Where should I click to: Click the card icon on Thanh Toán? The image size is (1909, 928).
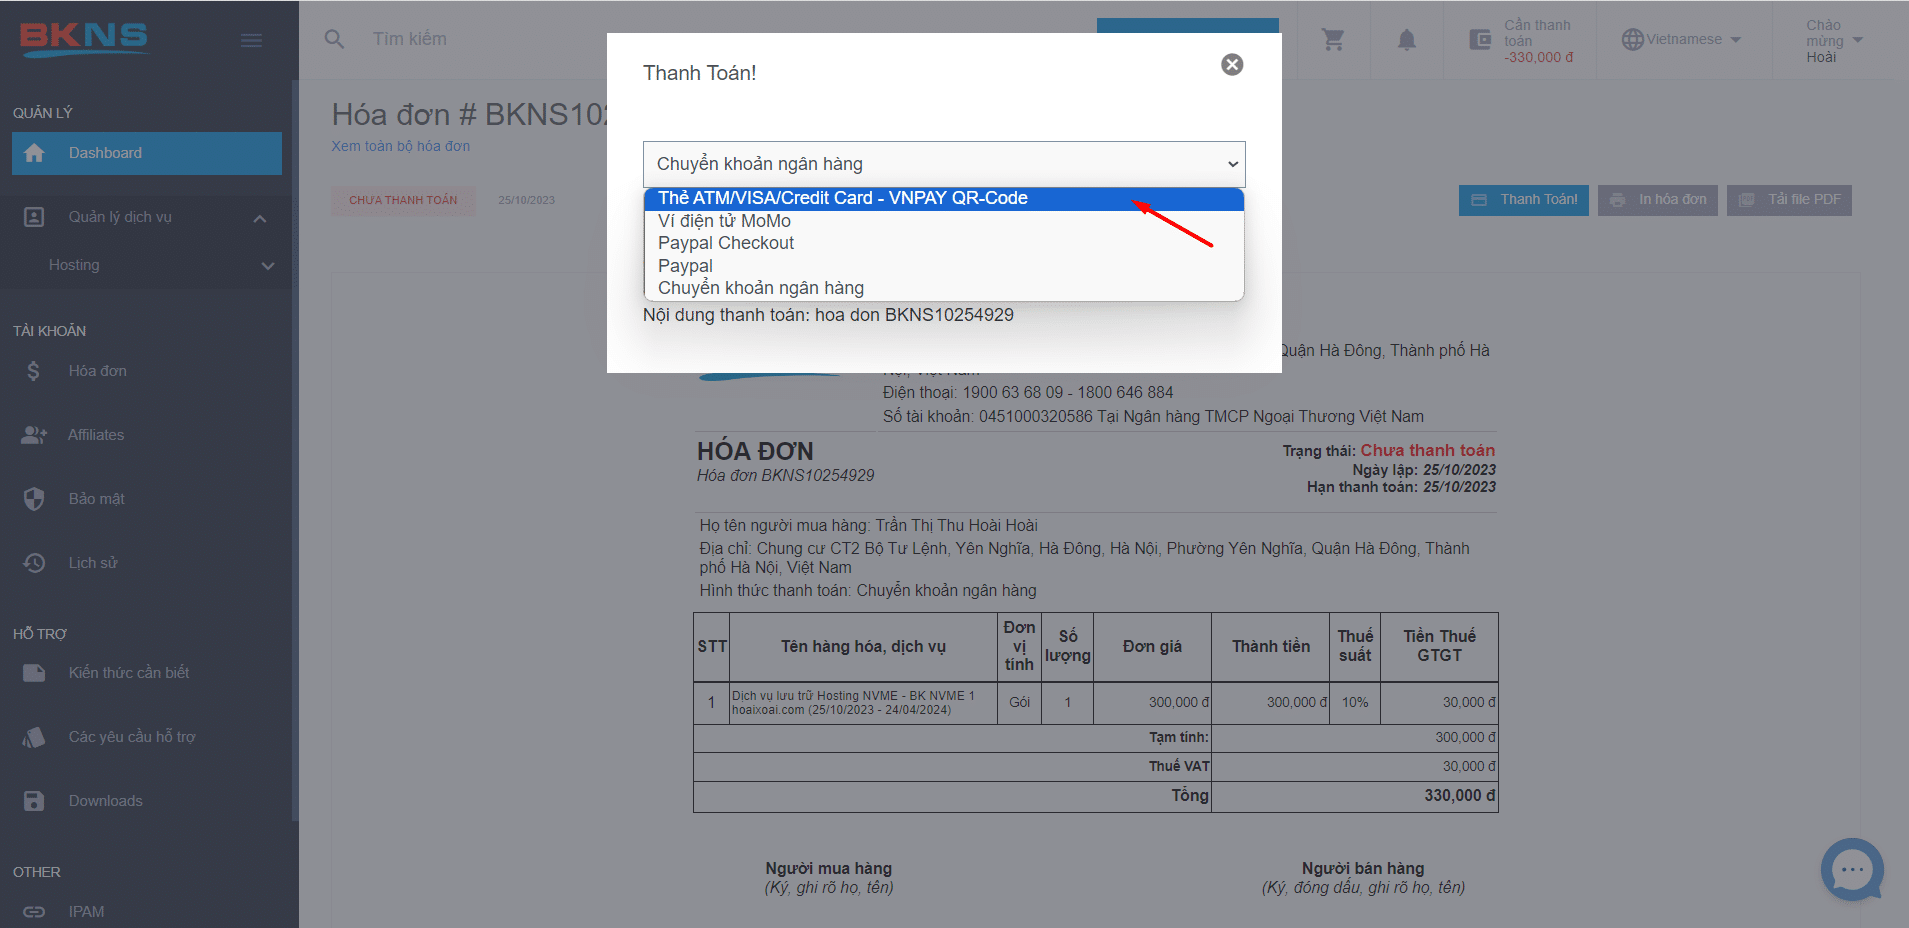coord(1478,200)
